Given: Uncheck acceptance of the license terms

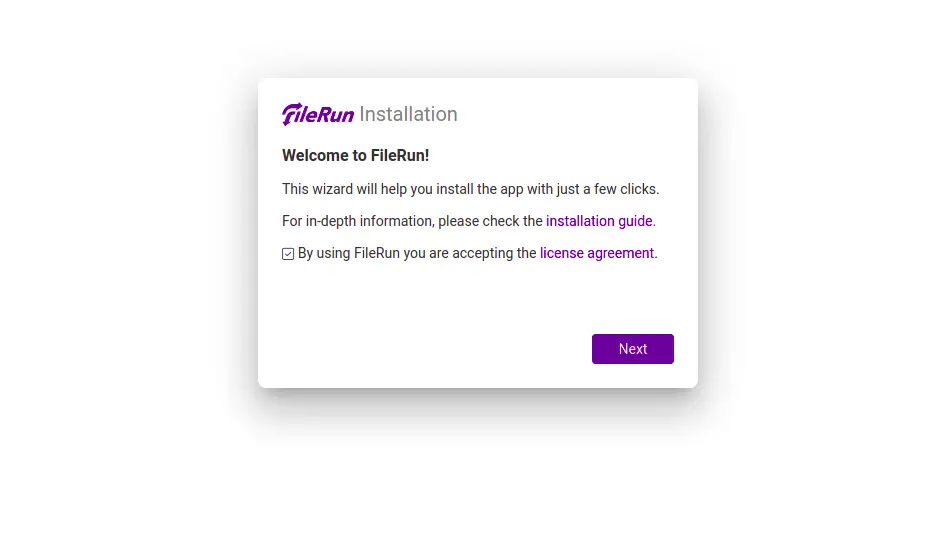Looking at the screenshot, I should tap(288, 254).
